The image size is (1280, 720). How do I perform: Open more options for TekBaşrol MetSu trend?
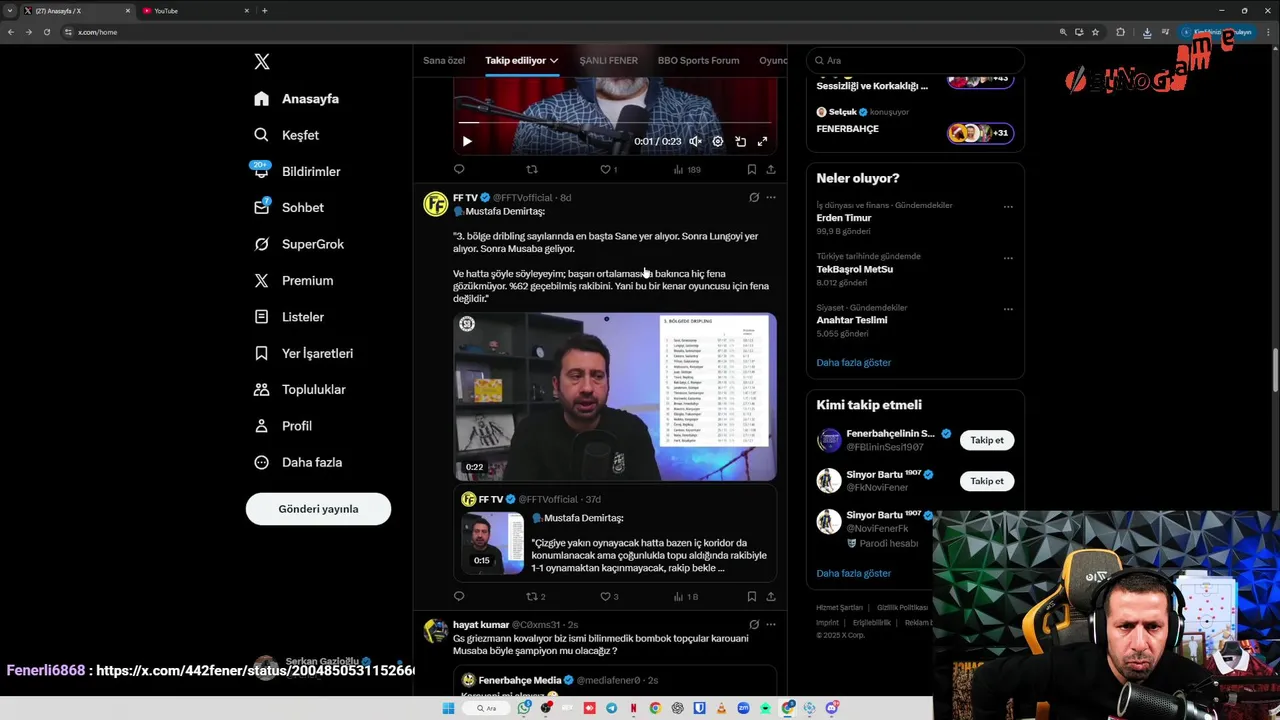pyautogui.click(x=1008, y=258)
